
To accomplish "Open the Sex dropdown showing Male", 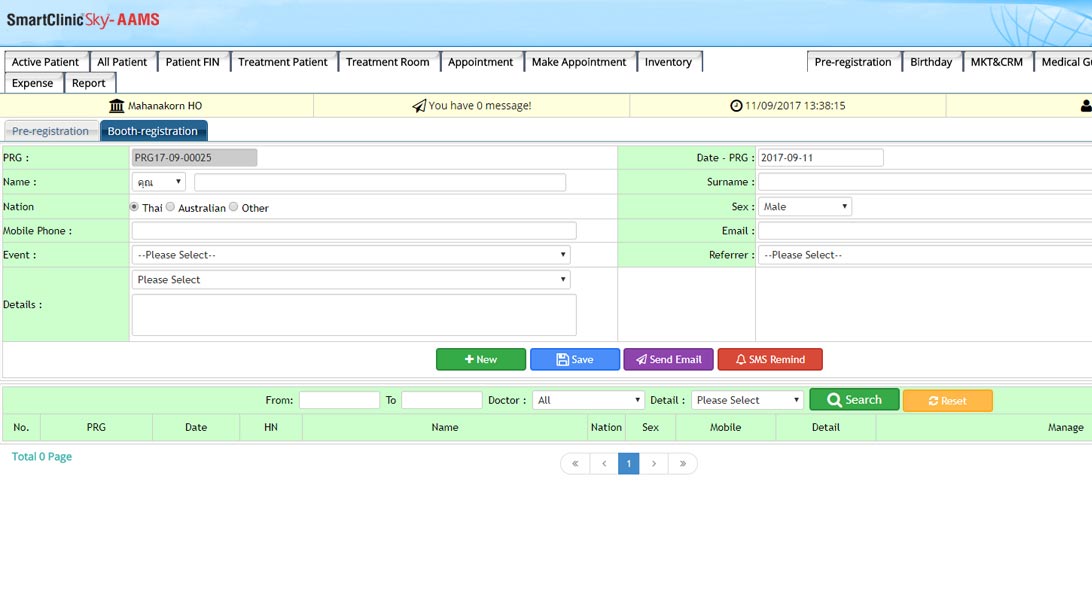I will point(804,207).
